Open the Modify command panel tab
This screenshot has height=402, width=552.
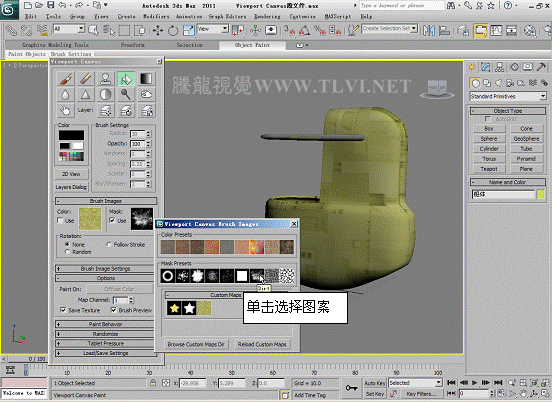pyautogui.click(x=485, y=67)
